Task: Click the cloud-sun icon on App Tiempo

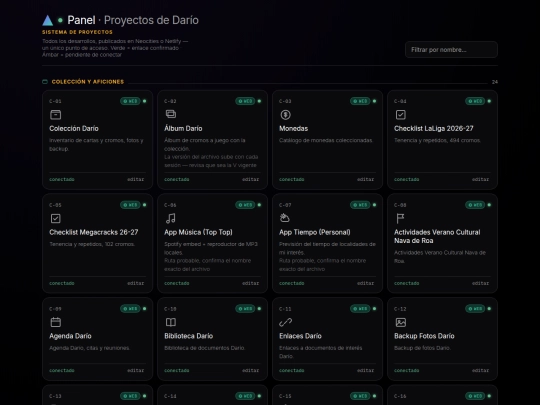Action: [x=285, y=218]
